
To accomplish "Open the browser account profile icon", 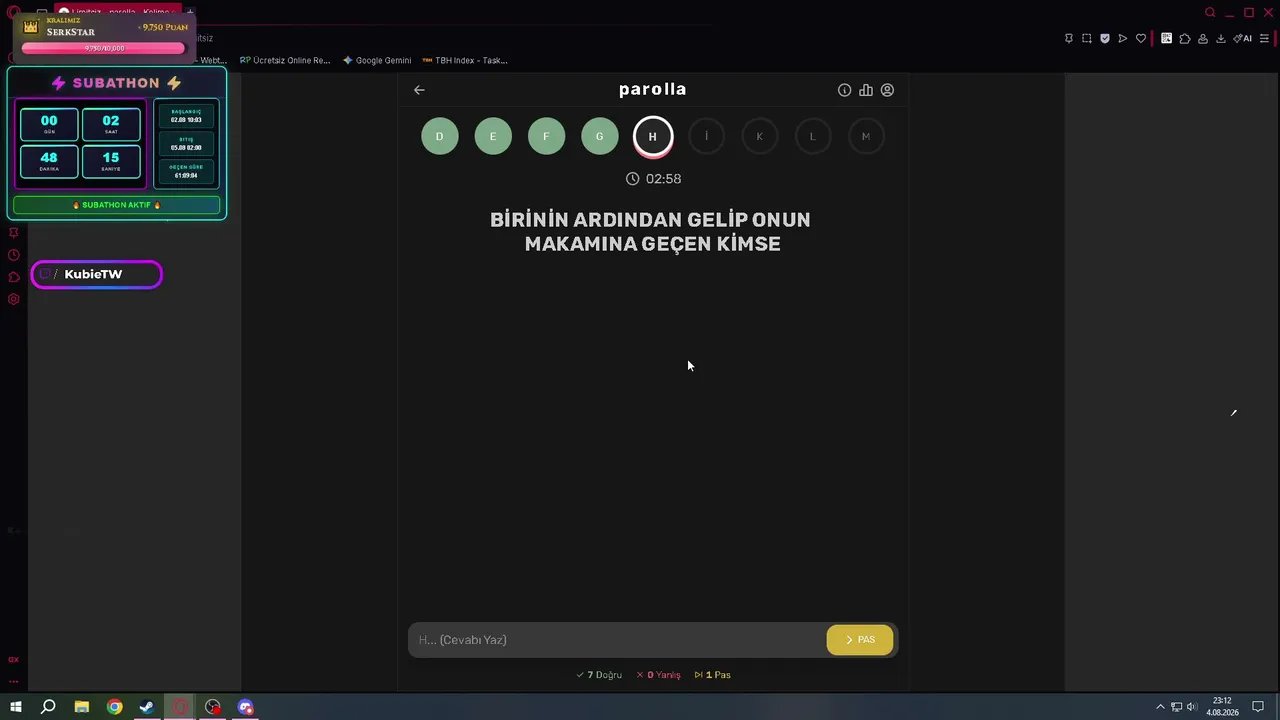I will [x=1203, y=38].
